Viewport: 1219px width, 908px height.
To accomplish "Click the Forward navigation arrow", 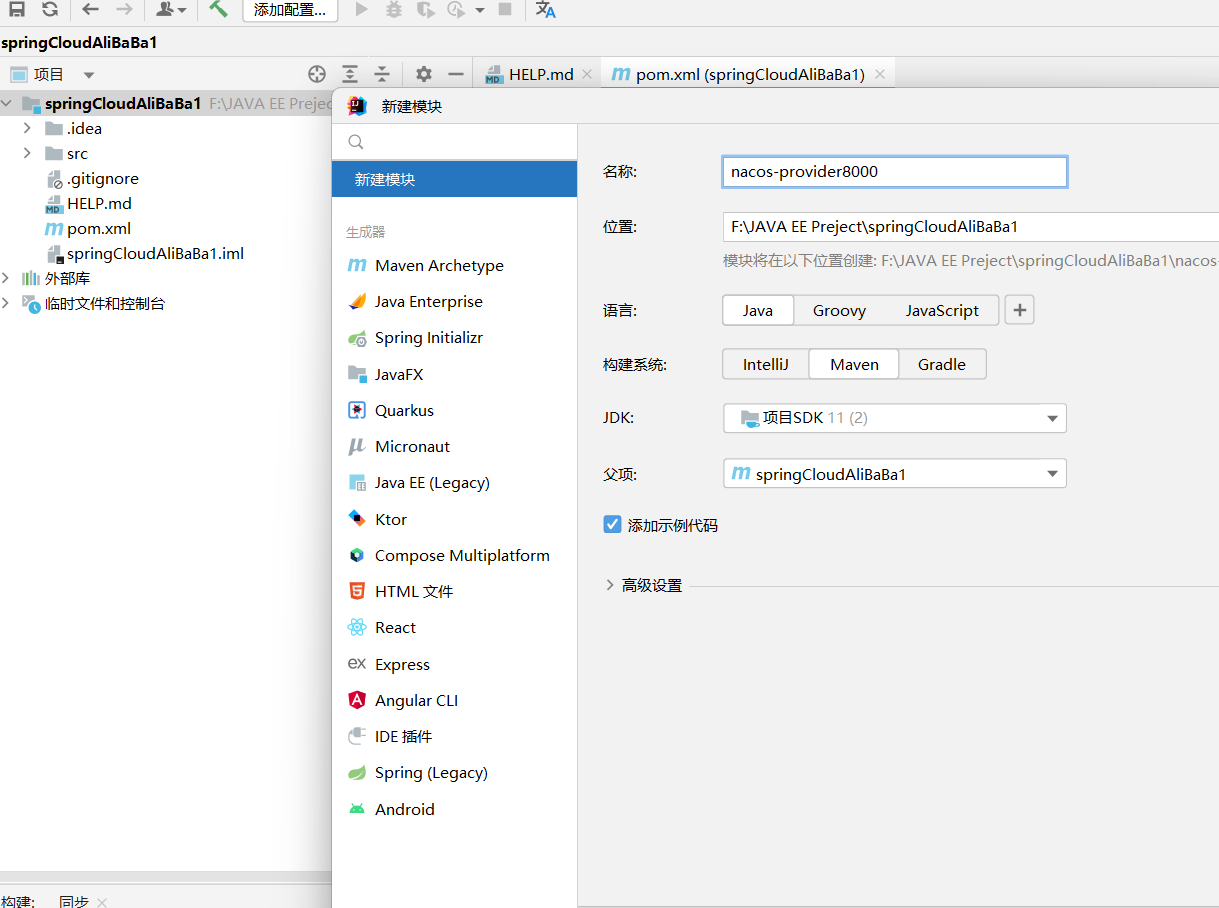I will 124,9.
